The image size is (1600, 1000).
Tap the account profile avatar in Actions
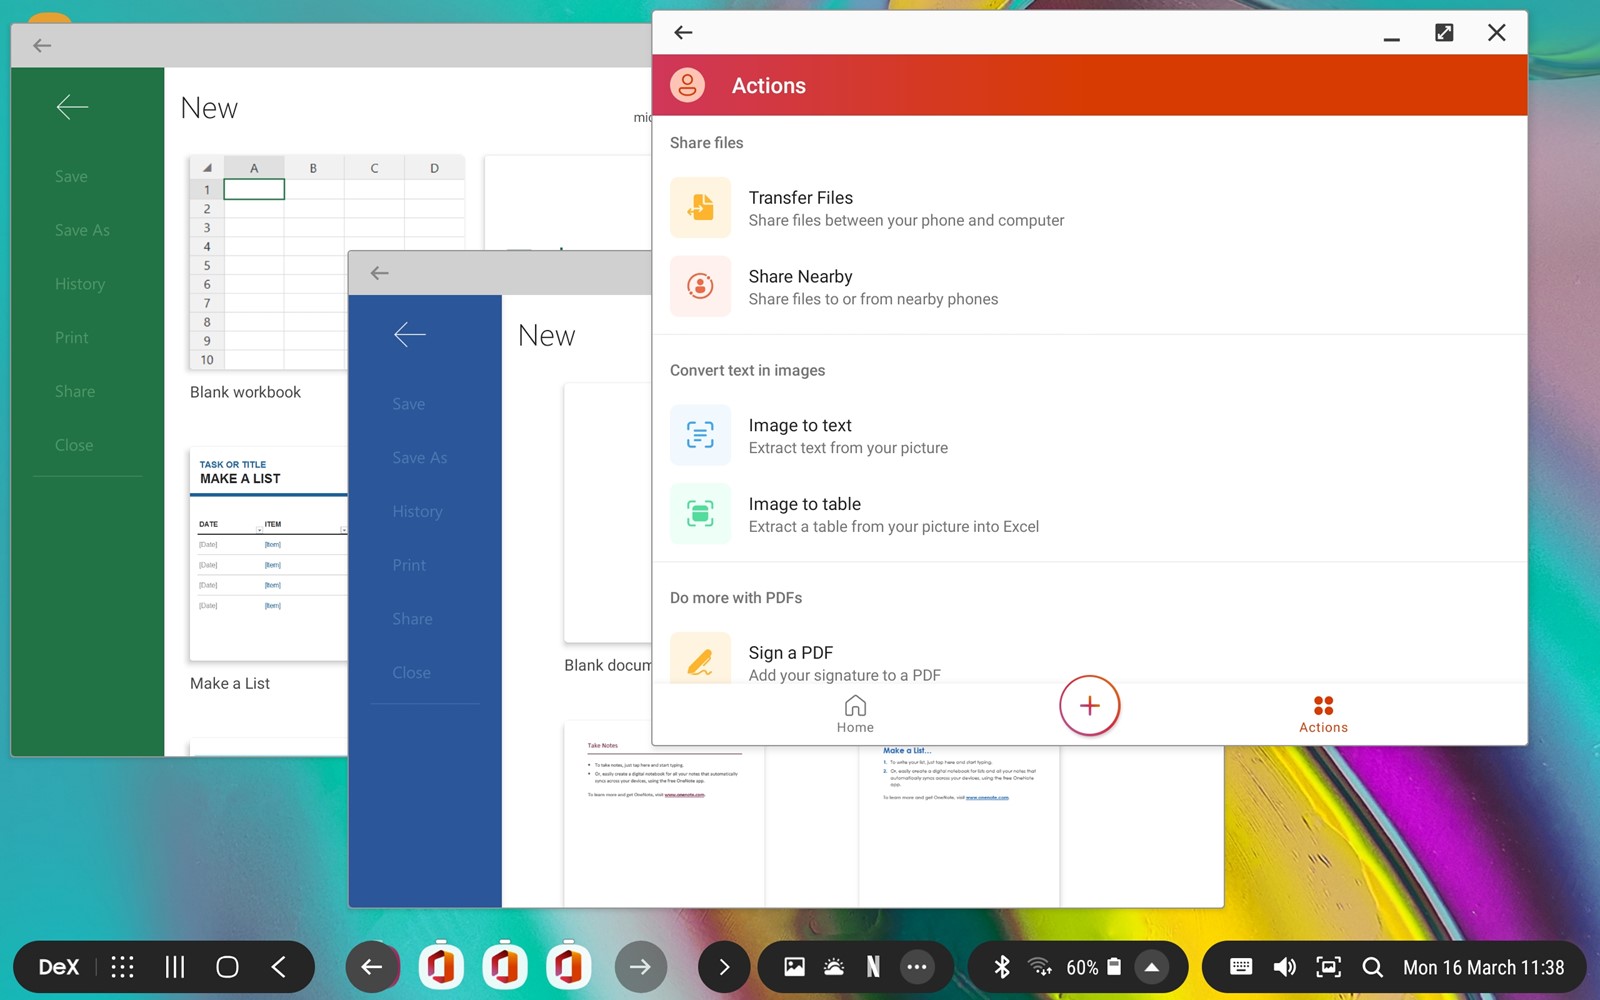point(688,86)
